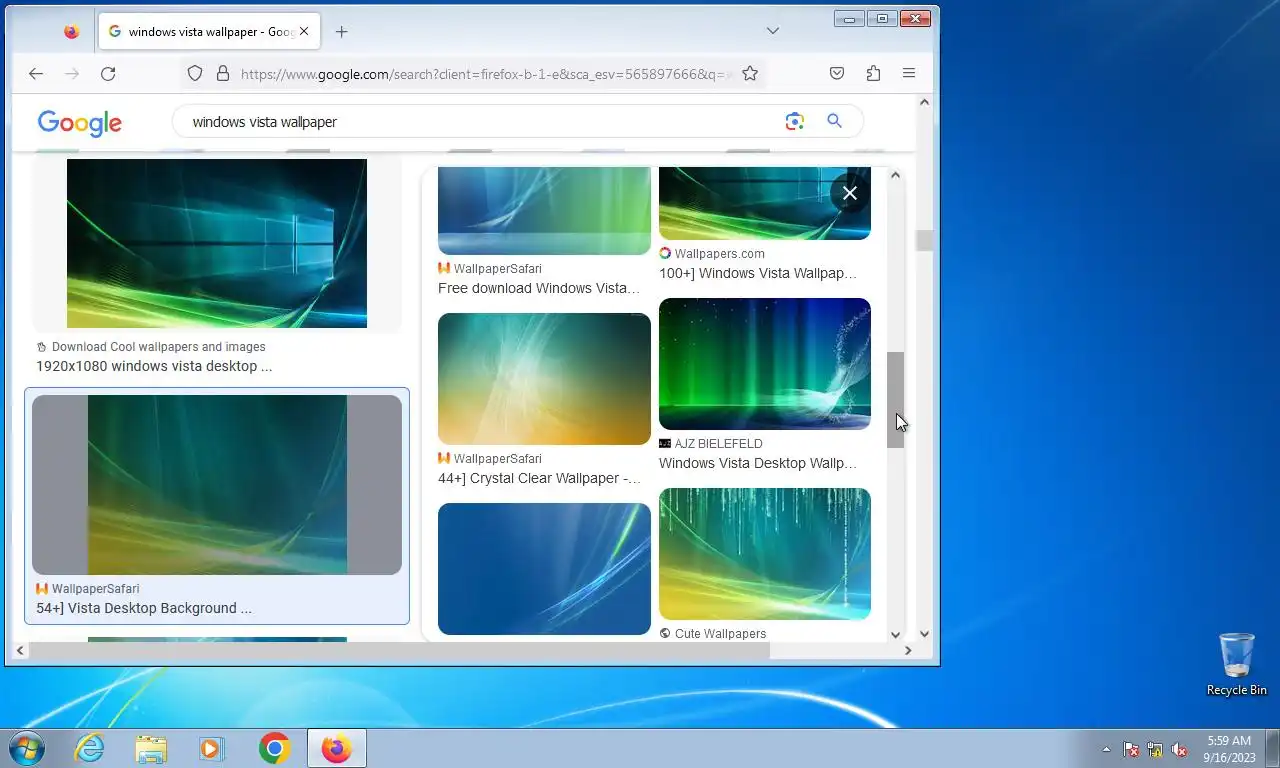
Task: Bookmark this page with the star
Action: 750,73
